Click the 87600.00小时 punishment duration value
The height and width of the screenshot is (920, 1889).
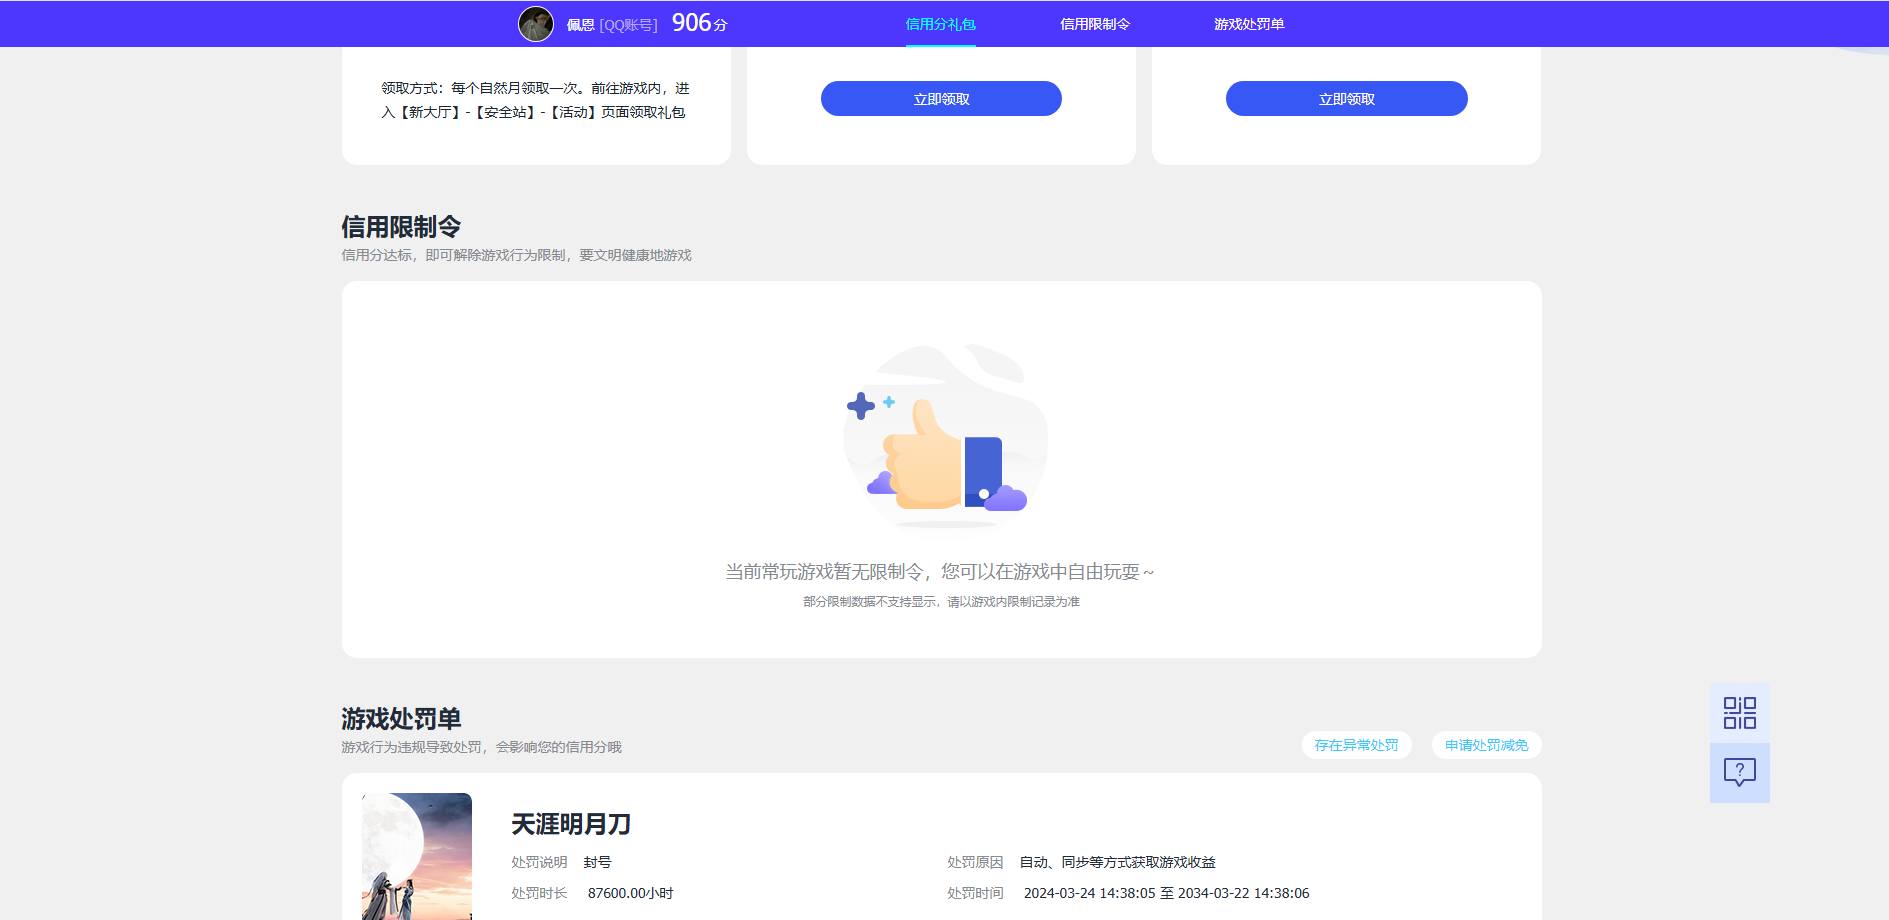[630, 893]
